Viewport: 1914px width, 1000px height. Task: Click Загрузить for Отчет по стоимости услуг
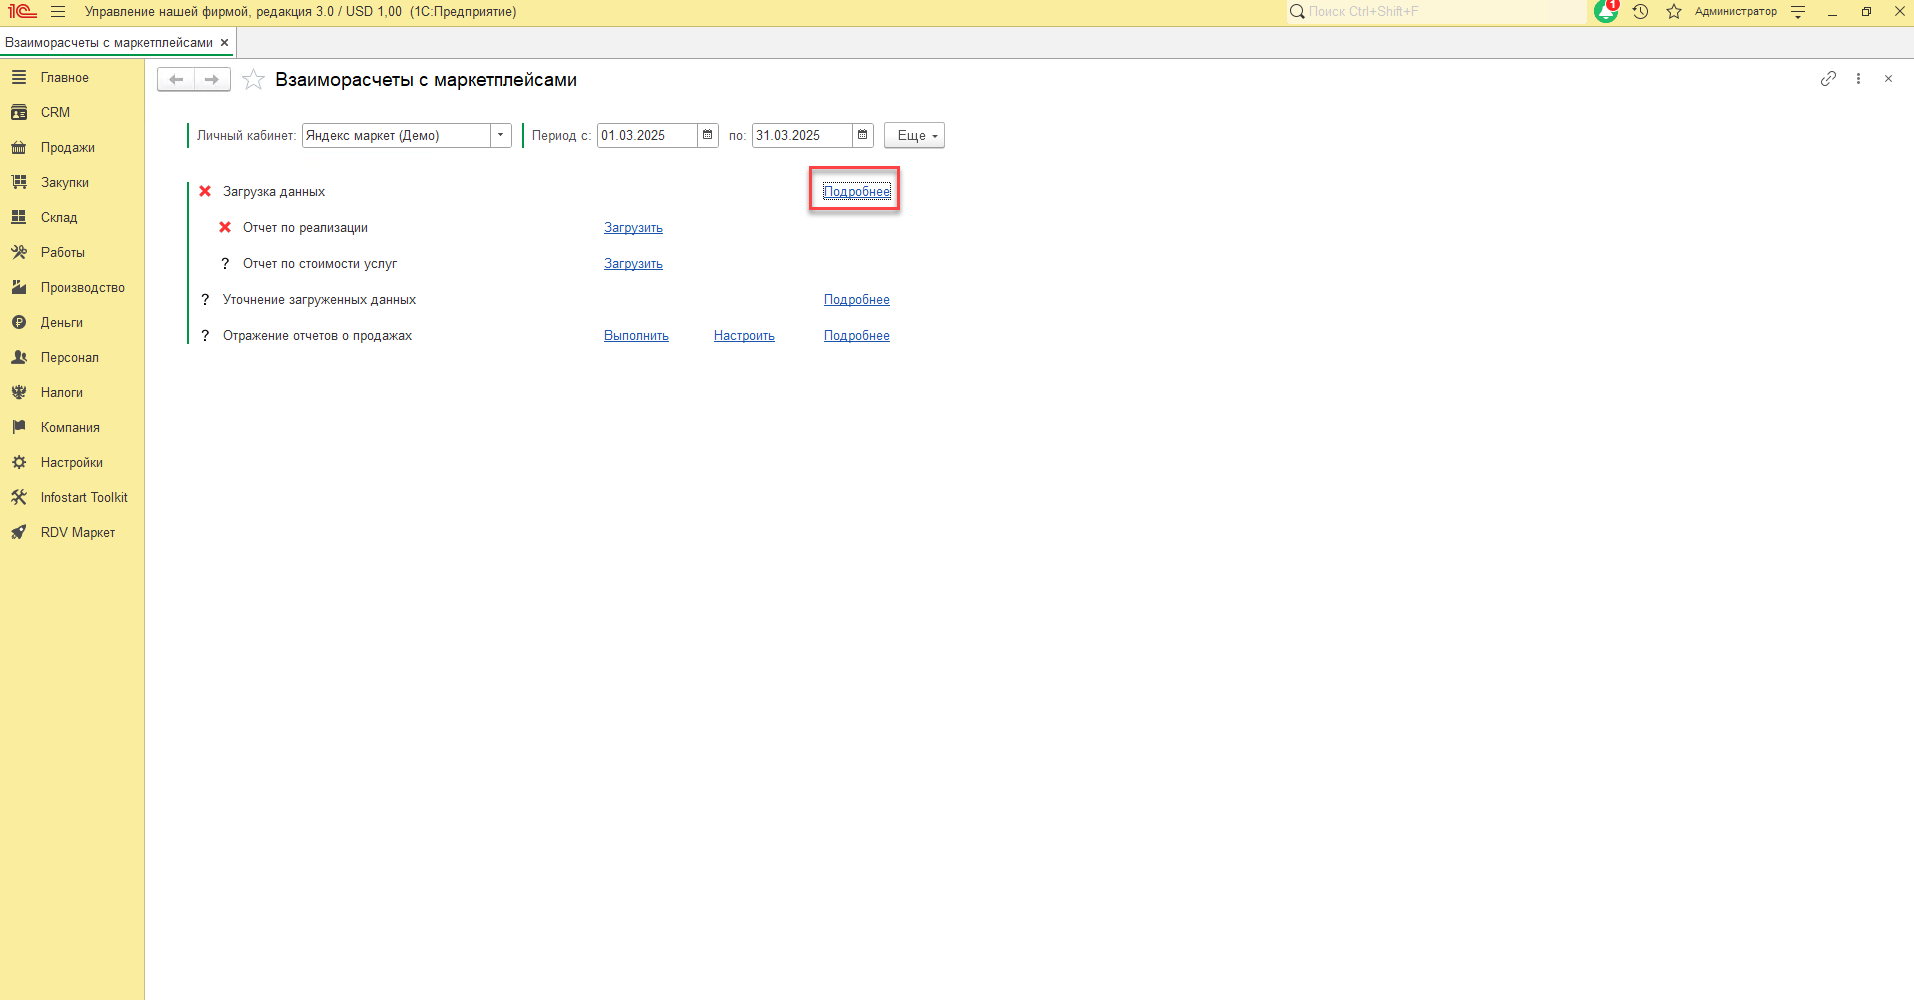coord(634,264)
